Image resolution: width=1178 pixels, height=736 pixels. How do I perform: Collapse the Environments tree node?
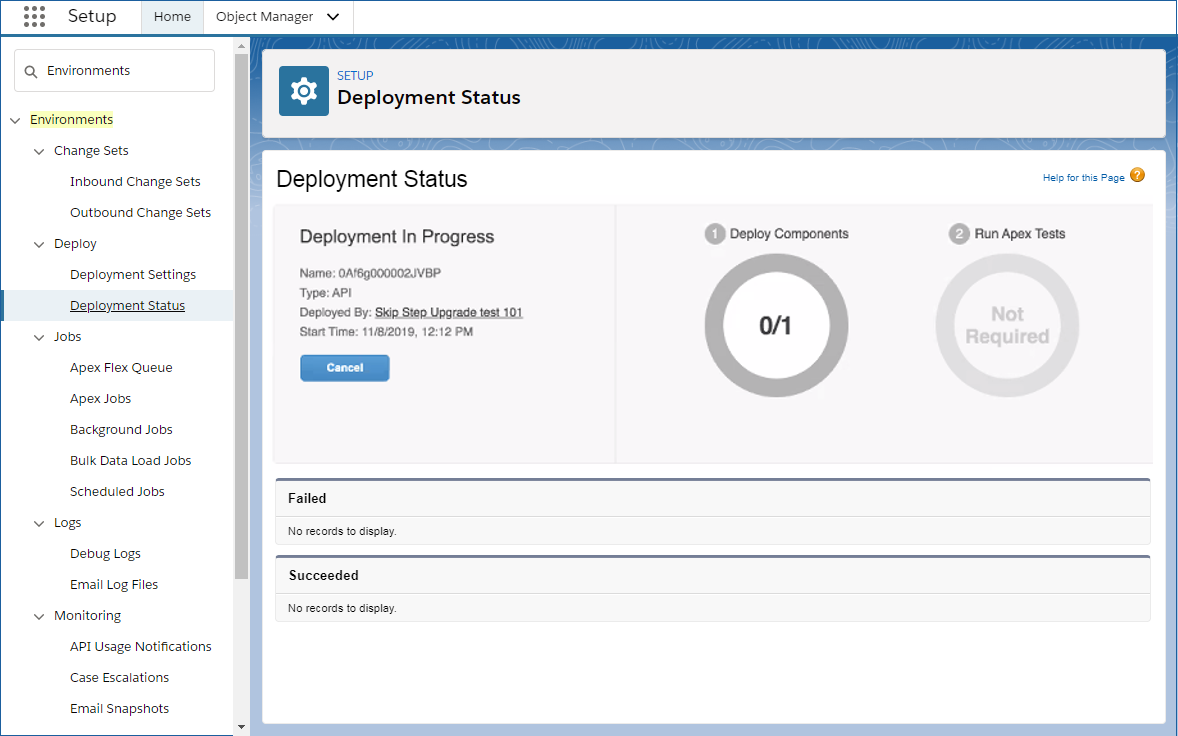coord(15,119)
